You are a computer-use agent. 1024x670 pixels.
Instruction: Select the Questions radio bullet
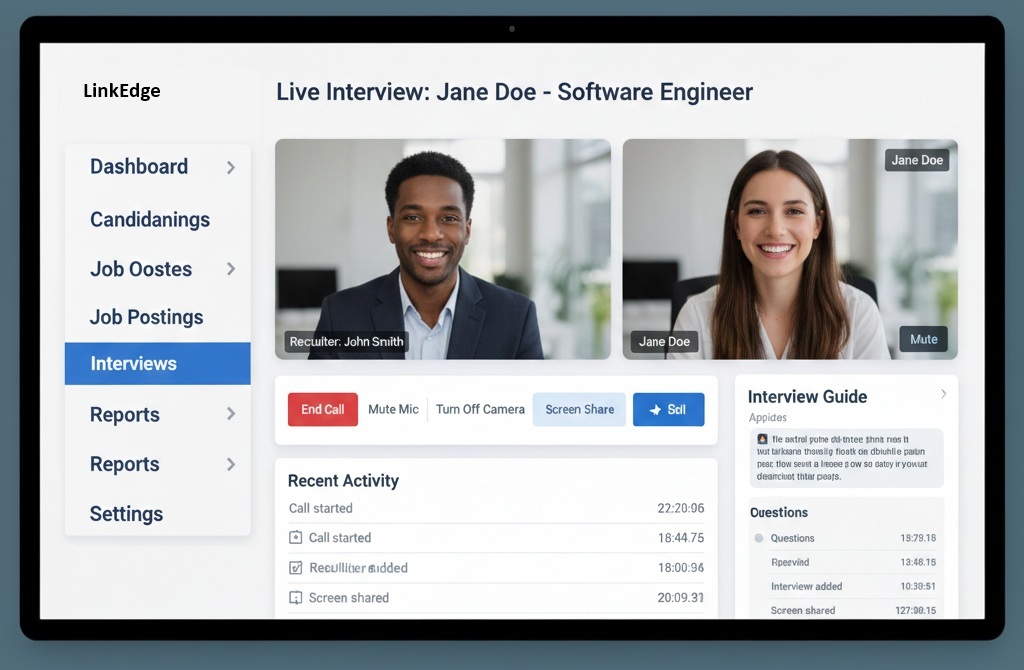click(759, 538)
